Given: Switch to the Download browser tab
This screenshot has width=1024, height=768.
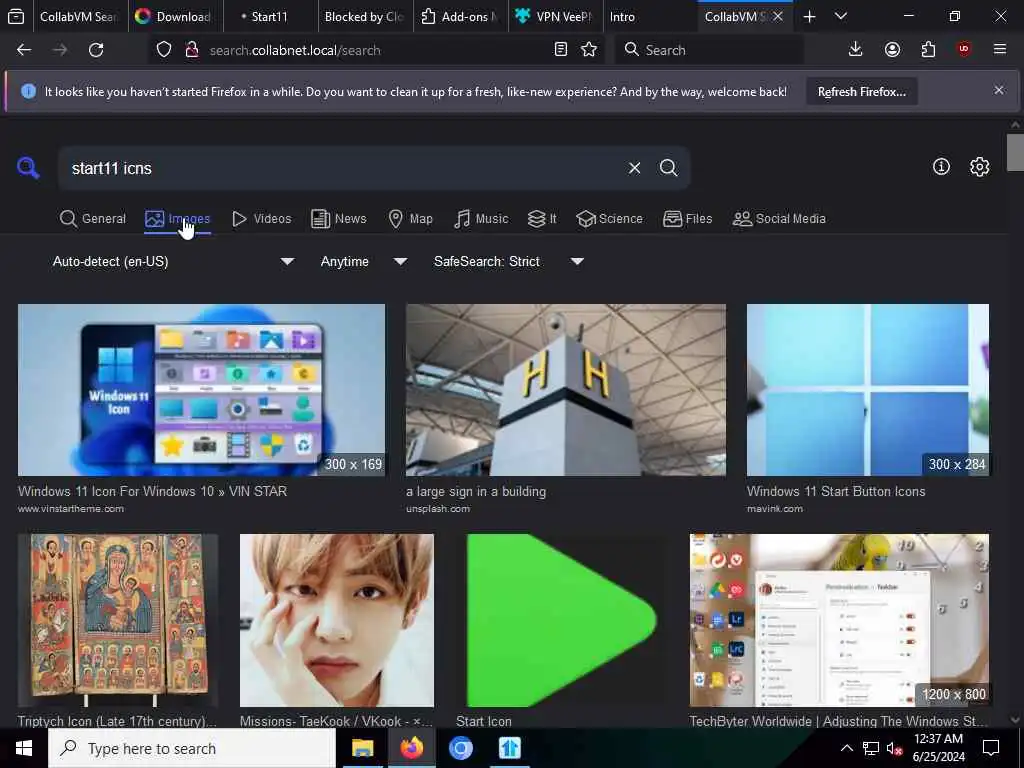Looking at the screenshot, I should [x=175, y=16].
